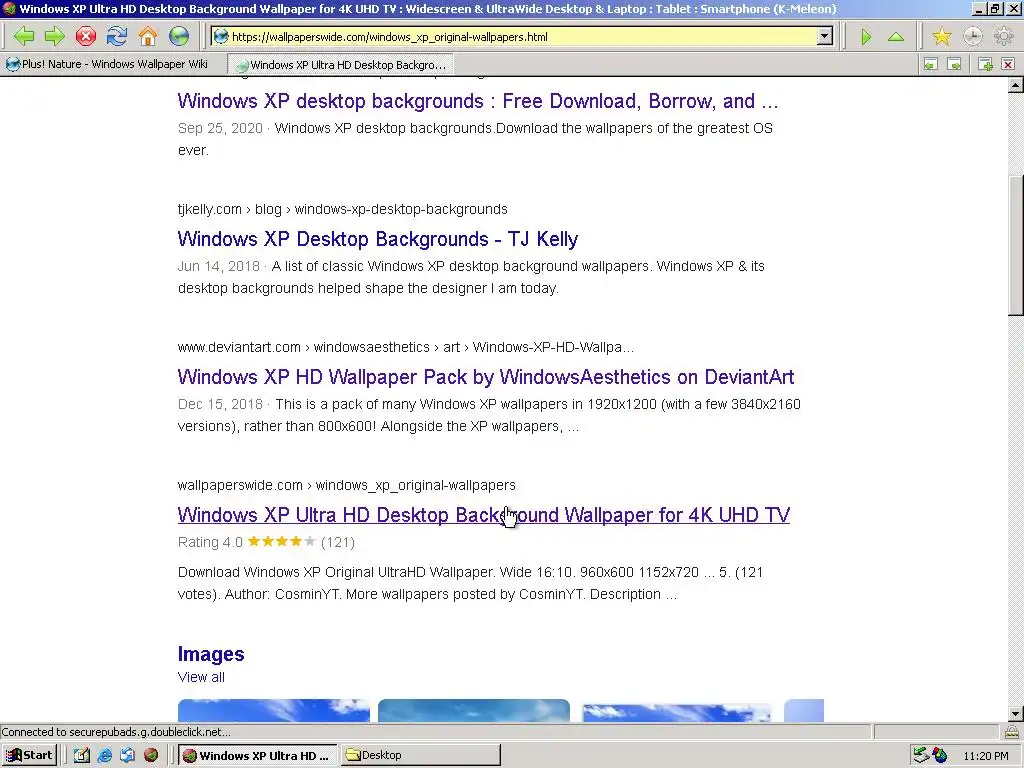This screenshot has width=1024, height=768.
Task: Switch to next tab using tab-bar icon
Action: 954,64
